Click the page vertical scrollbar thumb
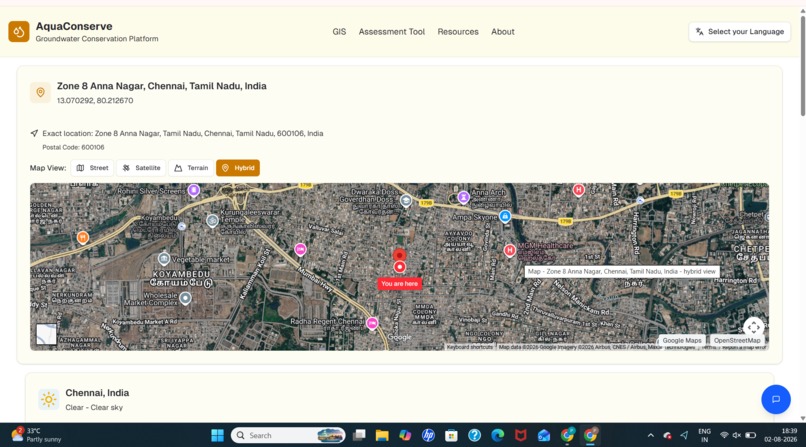This screenshot has width=806, height=447. (802, 65)
